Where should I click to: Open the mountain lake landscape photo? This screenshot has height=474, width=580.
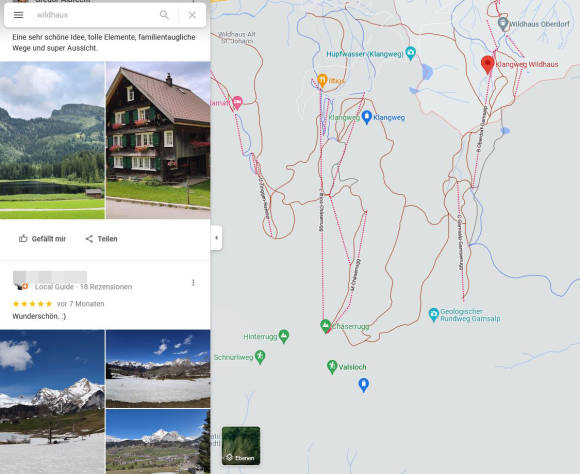coord(52,140)
